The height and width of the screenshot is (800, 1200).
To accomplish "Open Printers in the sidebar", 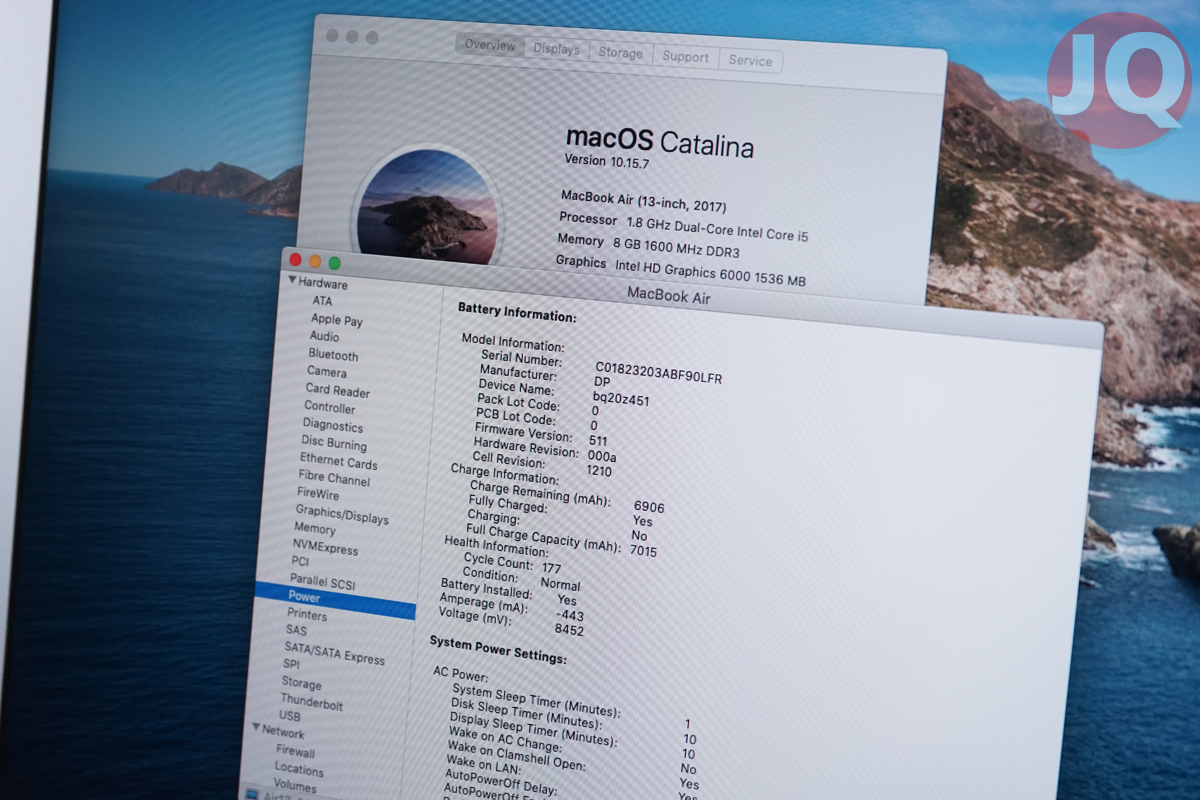I will point(307,615).
